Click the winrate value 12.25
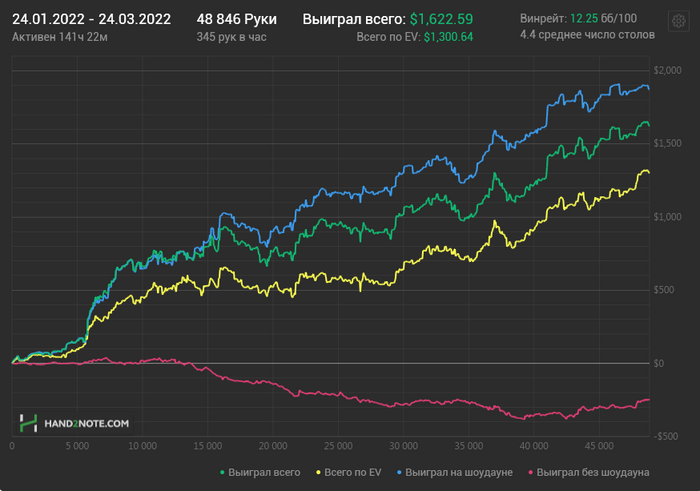This screenshot has width=700, height=491. 584,18
